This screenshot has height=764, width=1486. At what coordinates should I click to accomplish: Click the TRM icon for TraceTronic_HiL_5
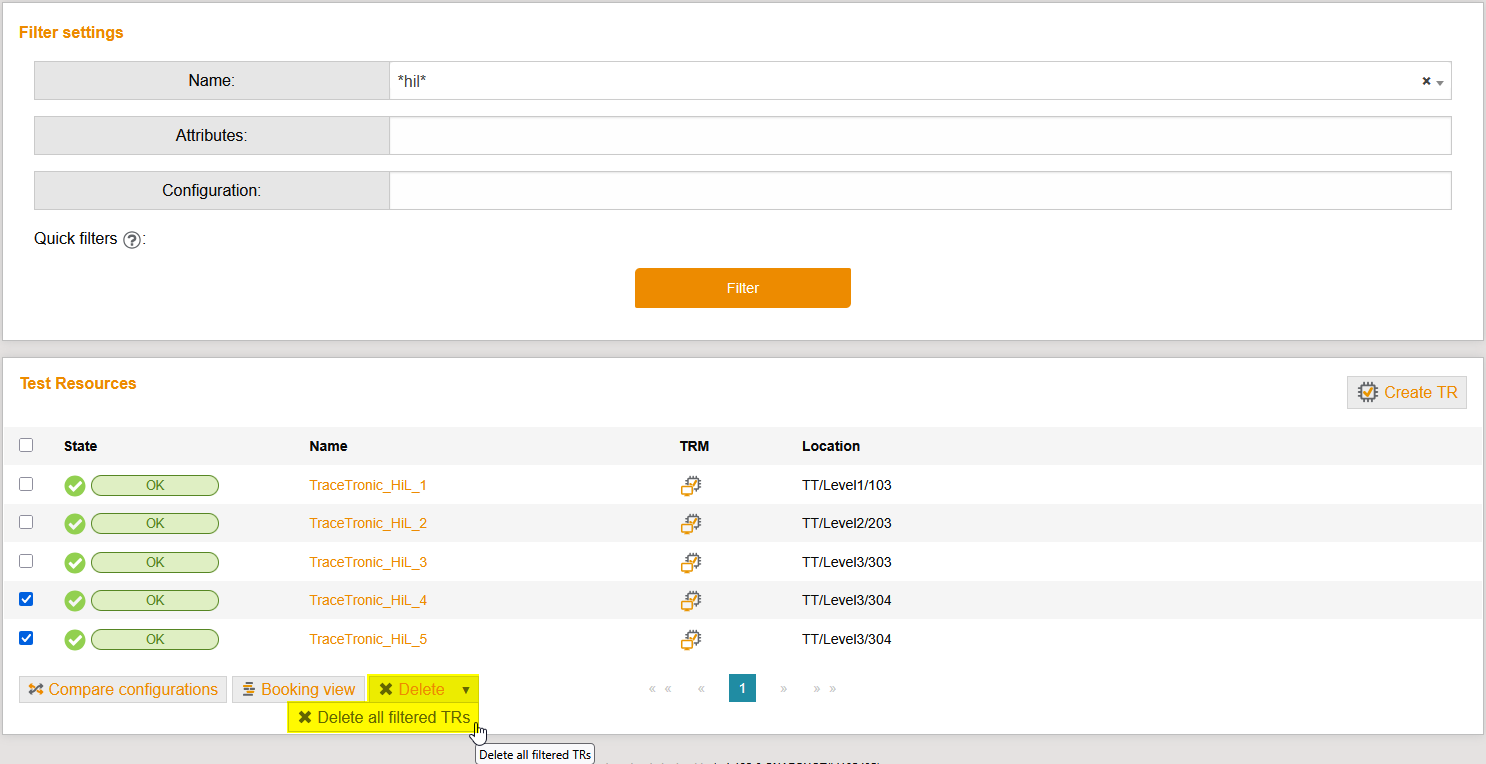[691, 640]
